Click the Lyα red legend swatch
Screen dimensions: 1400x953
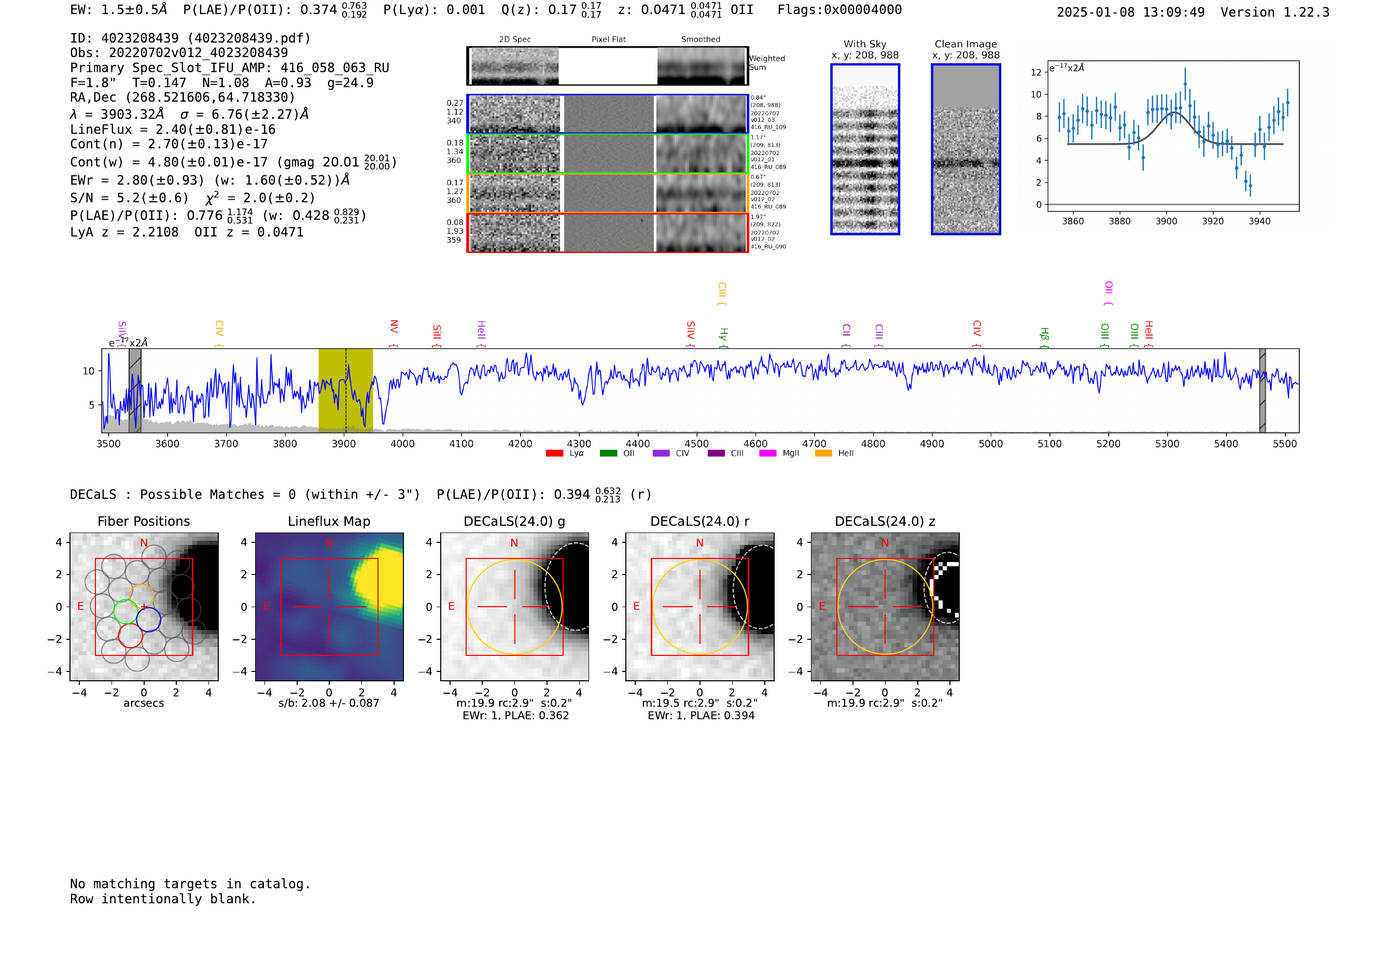coord(554,454)
